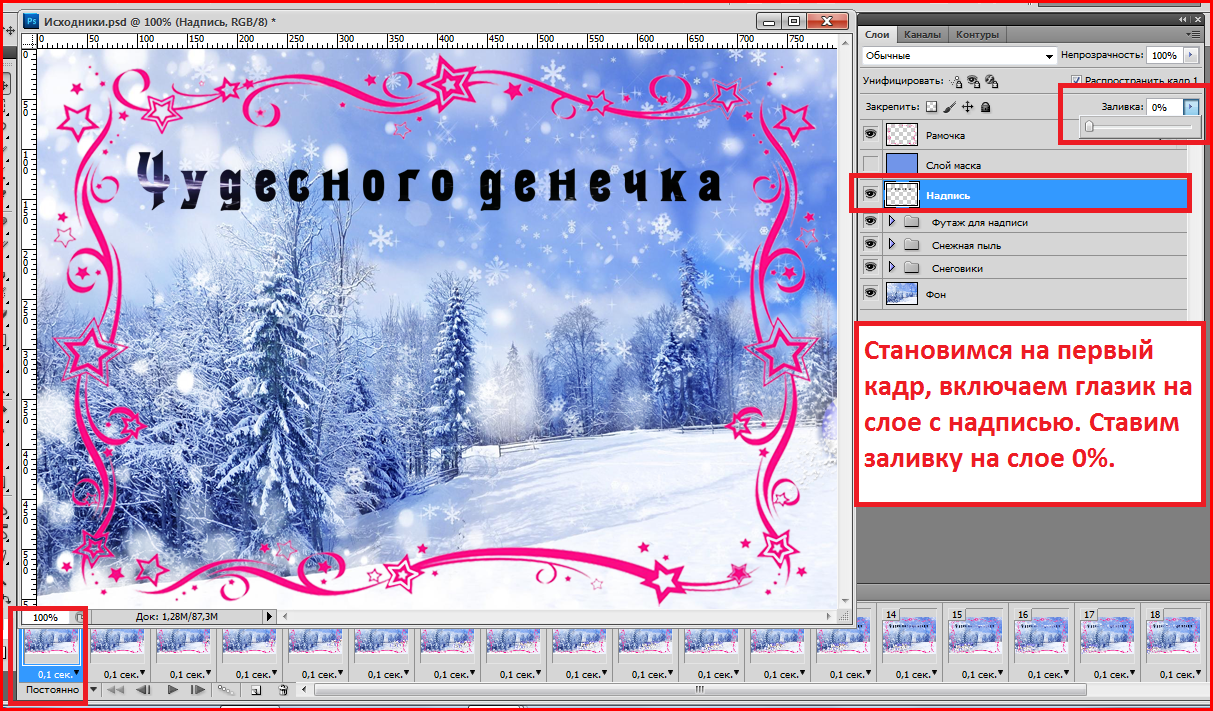1213x711 pixels.
Task: Switch to the Слои tab
Action: tap(877, 34)
